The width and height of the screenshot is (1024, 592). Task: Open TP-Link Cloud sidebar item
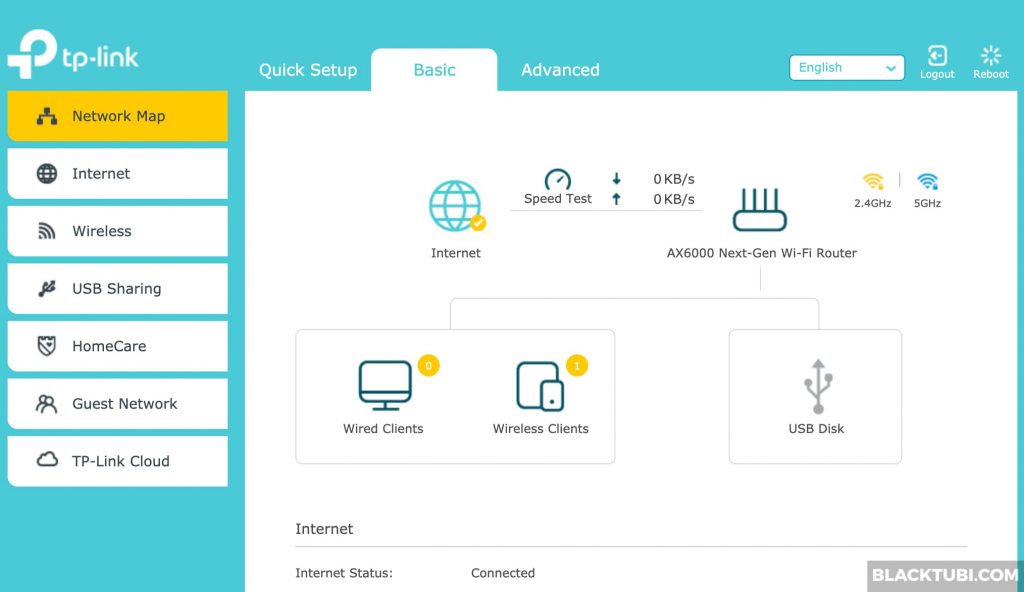(118, 461)
